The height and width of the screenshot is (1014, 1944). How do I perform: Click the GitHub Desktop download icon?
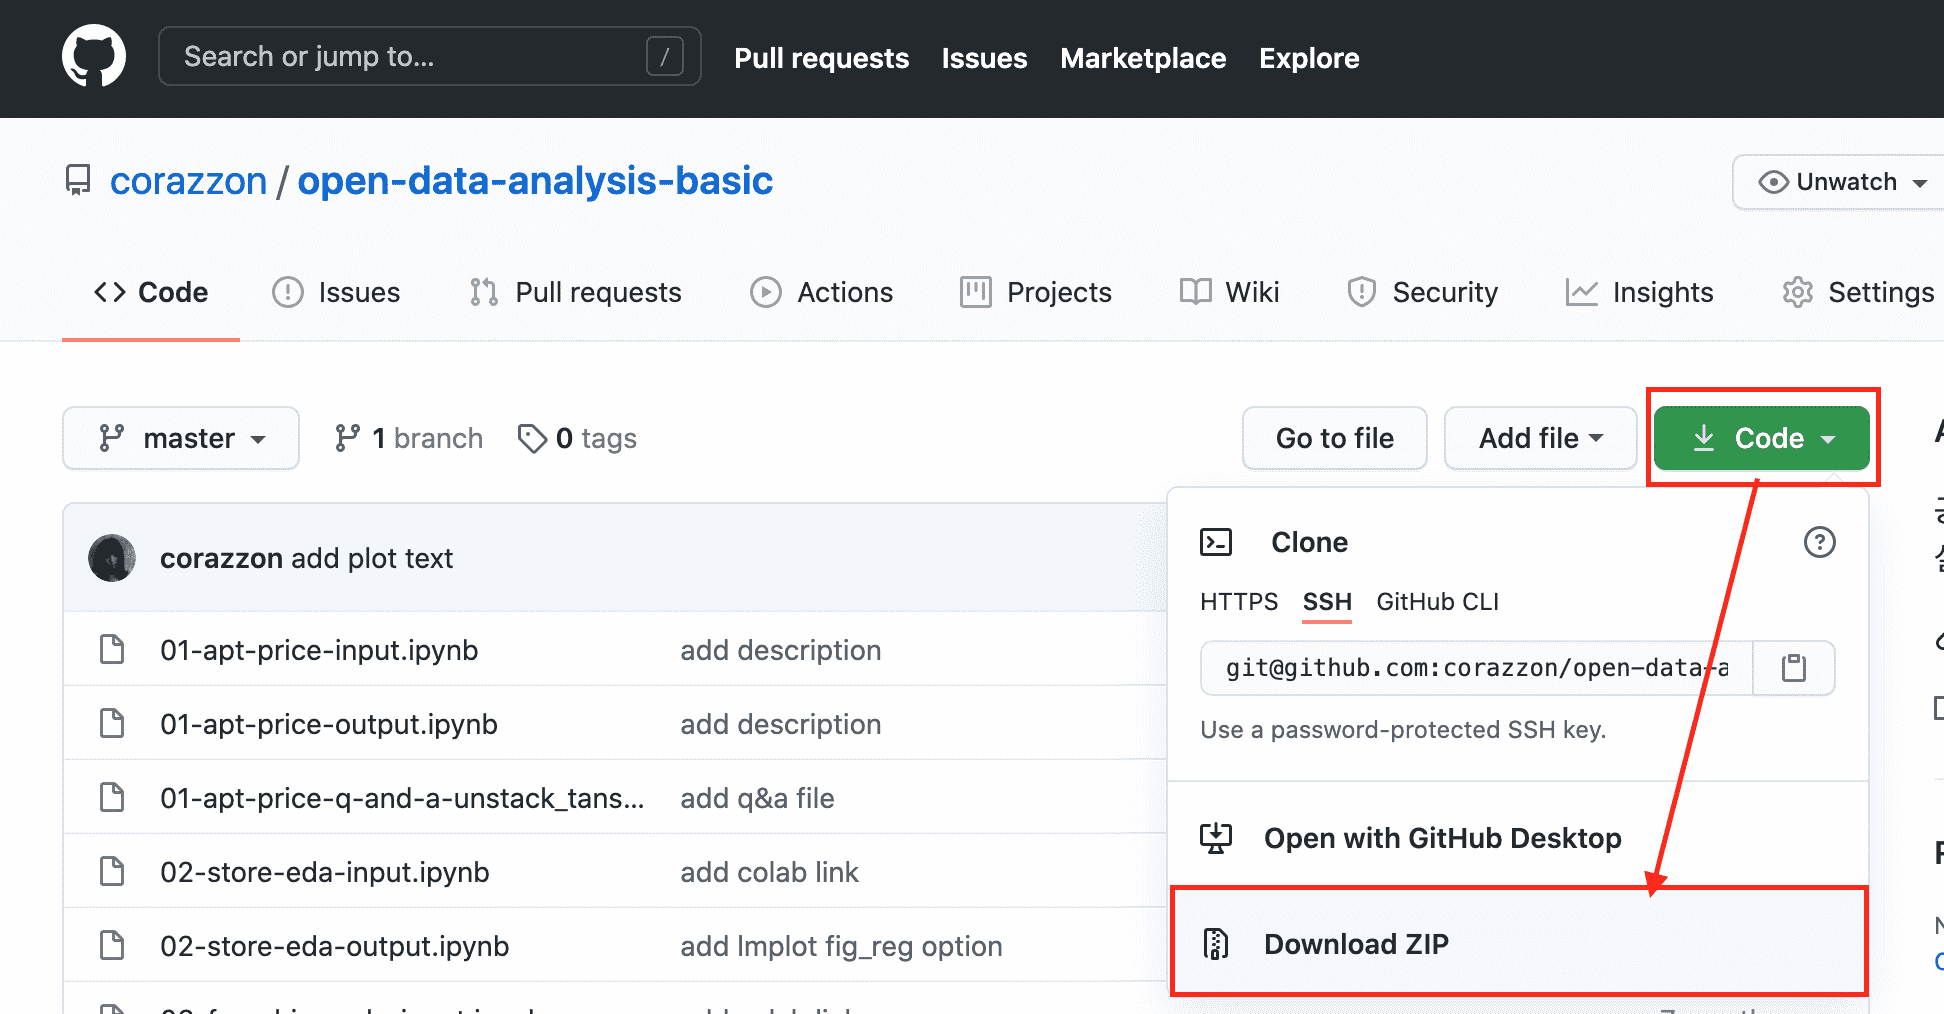point(1216,838)
